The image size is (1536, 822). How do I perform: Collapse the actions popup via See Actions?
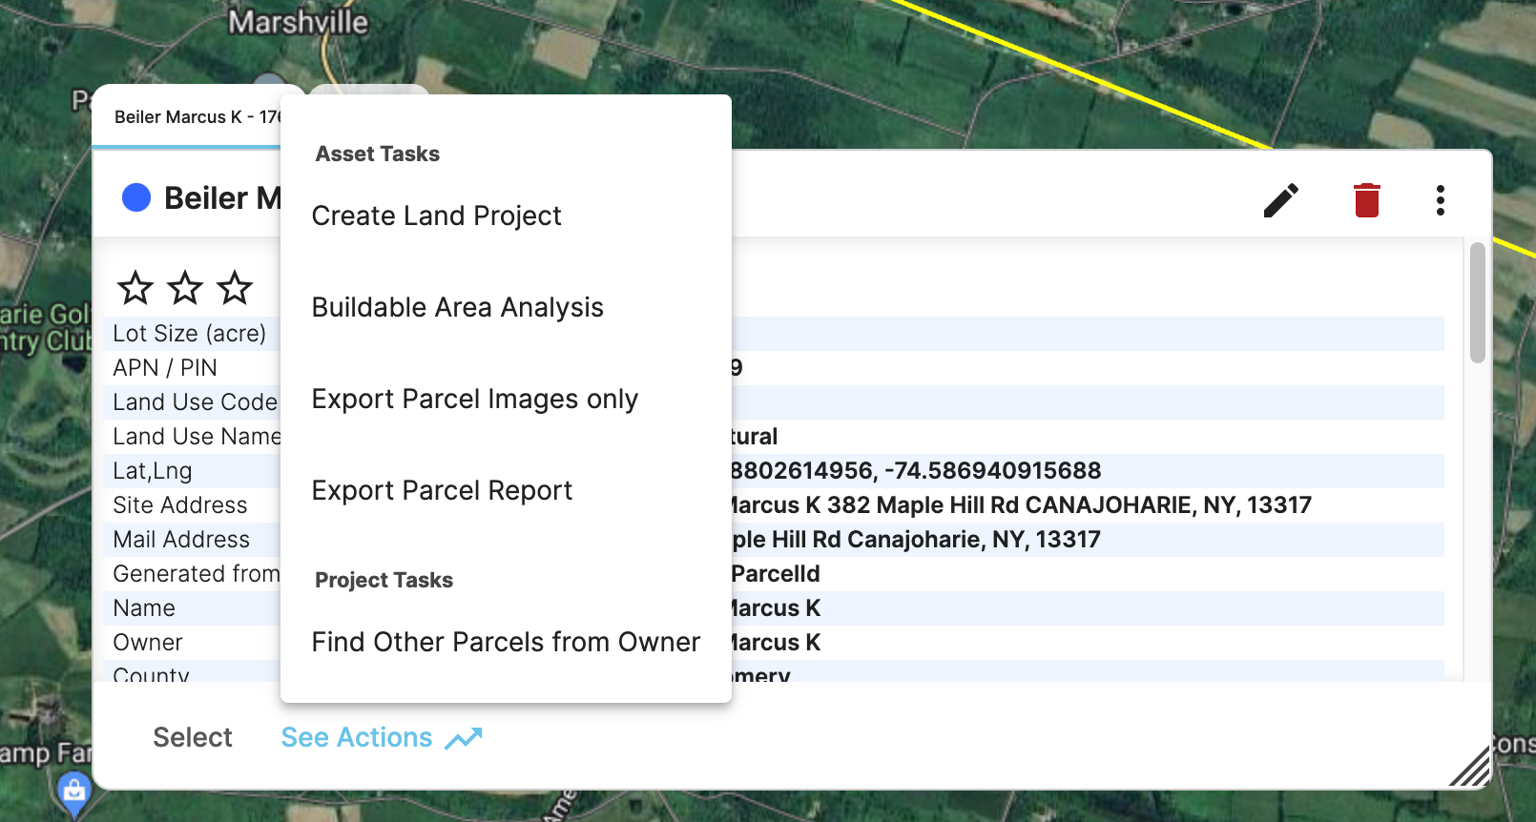pyautogui.click(x=356, y=738)
